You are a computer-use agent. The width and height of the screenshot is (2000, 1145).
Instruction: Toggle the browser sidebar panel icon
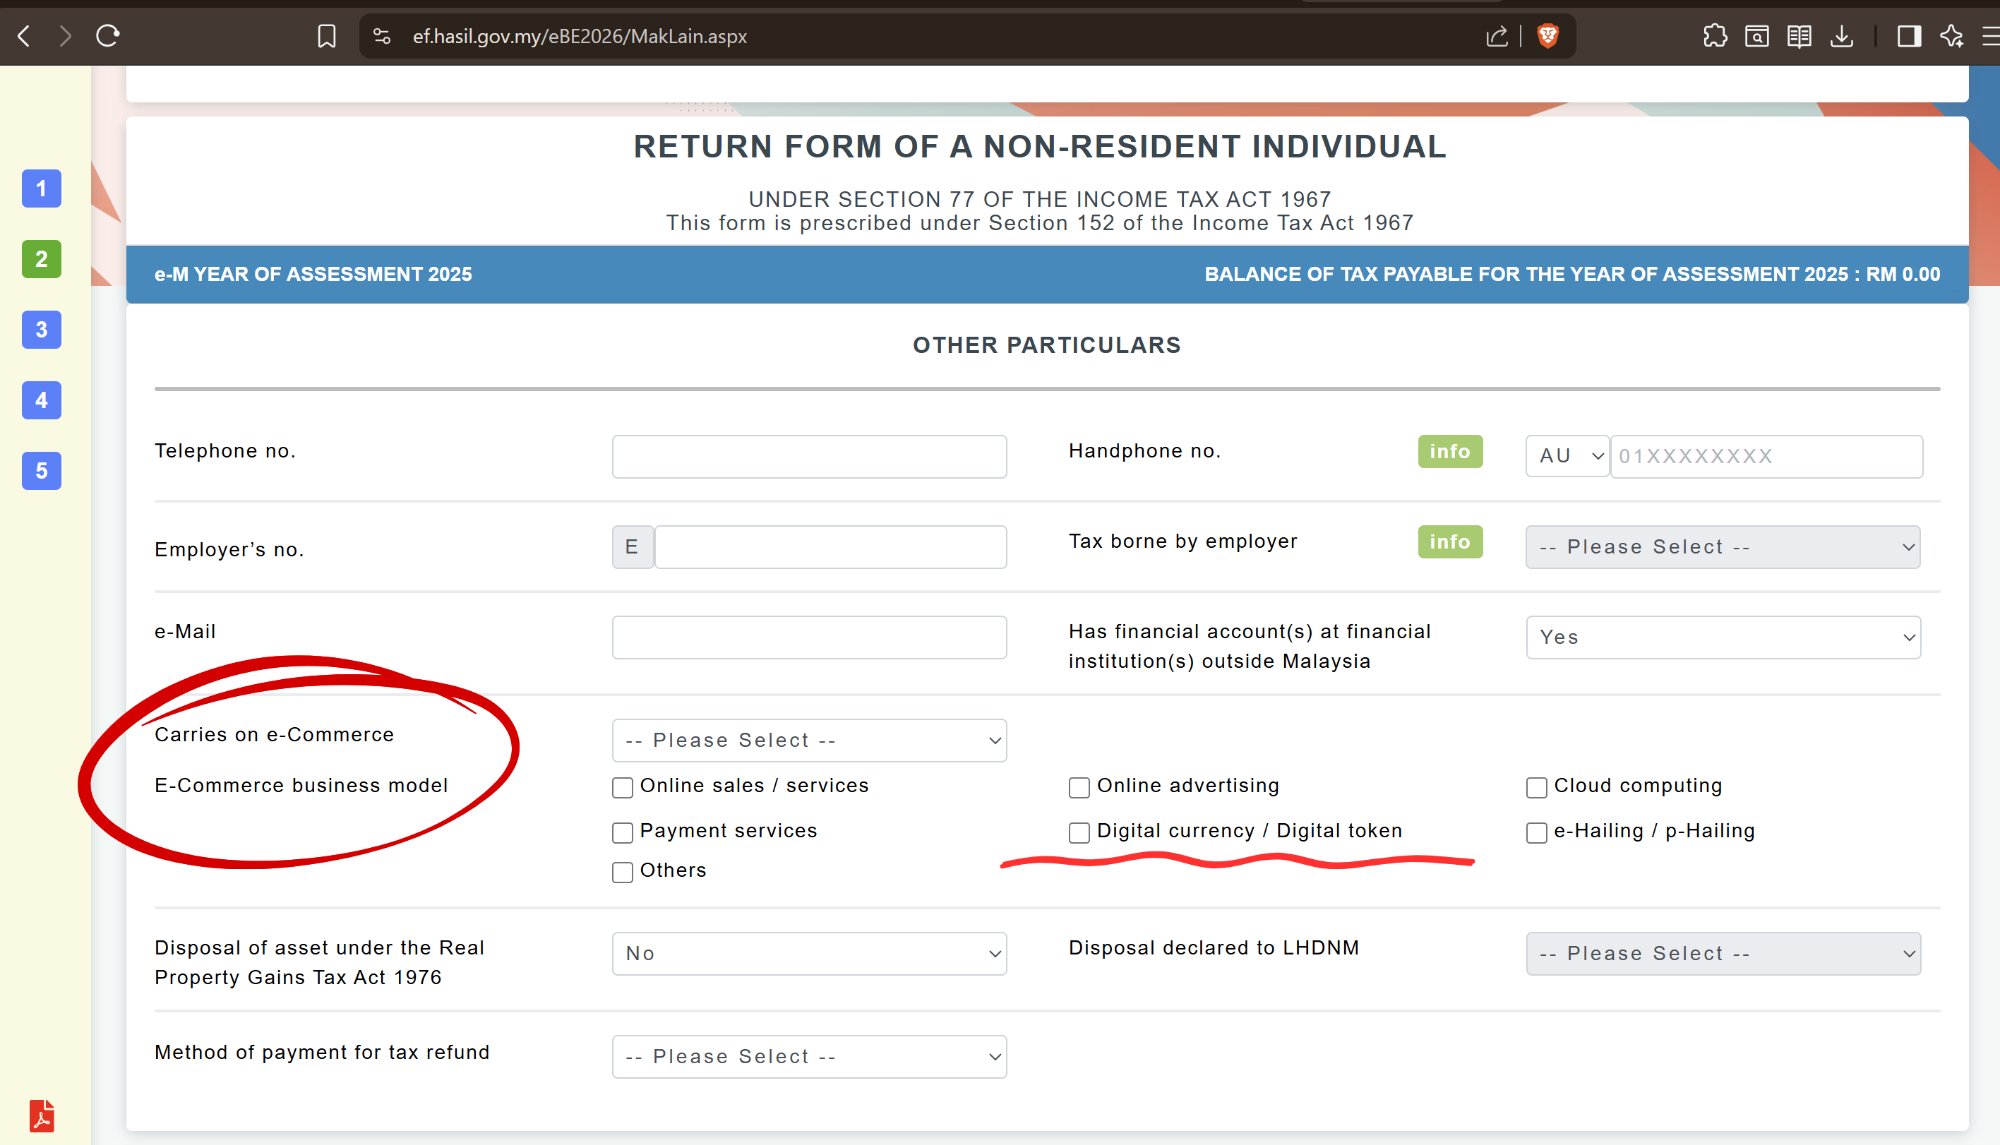pyautogui.click(x=1908, y=37)
